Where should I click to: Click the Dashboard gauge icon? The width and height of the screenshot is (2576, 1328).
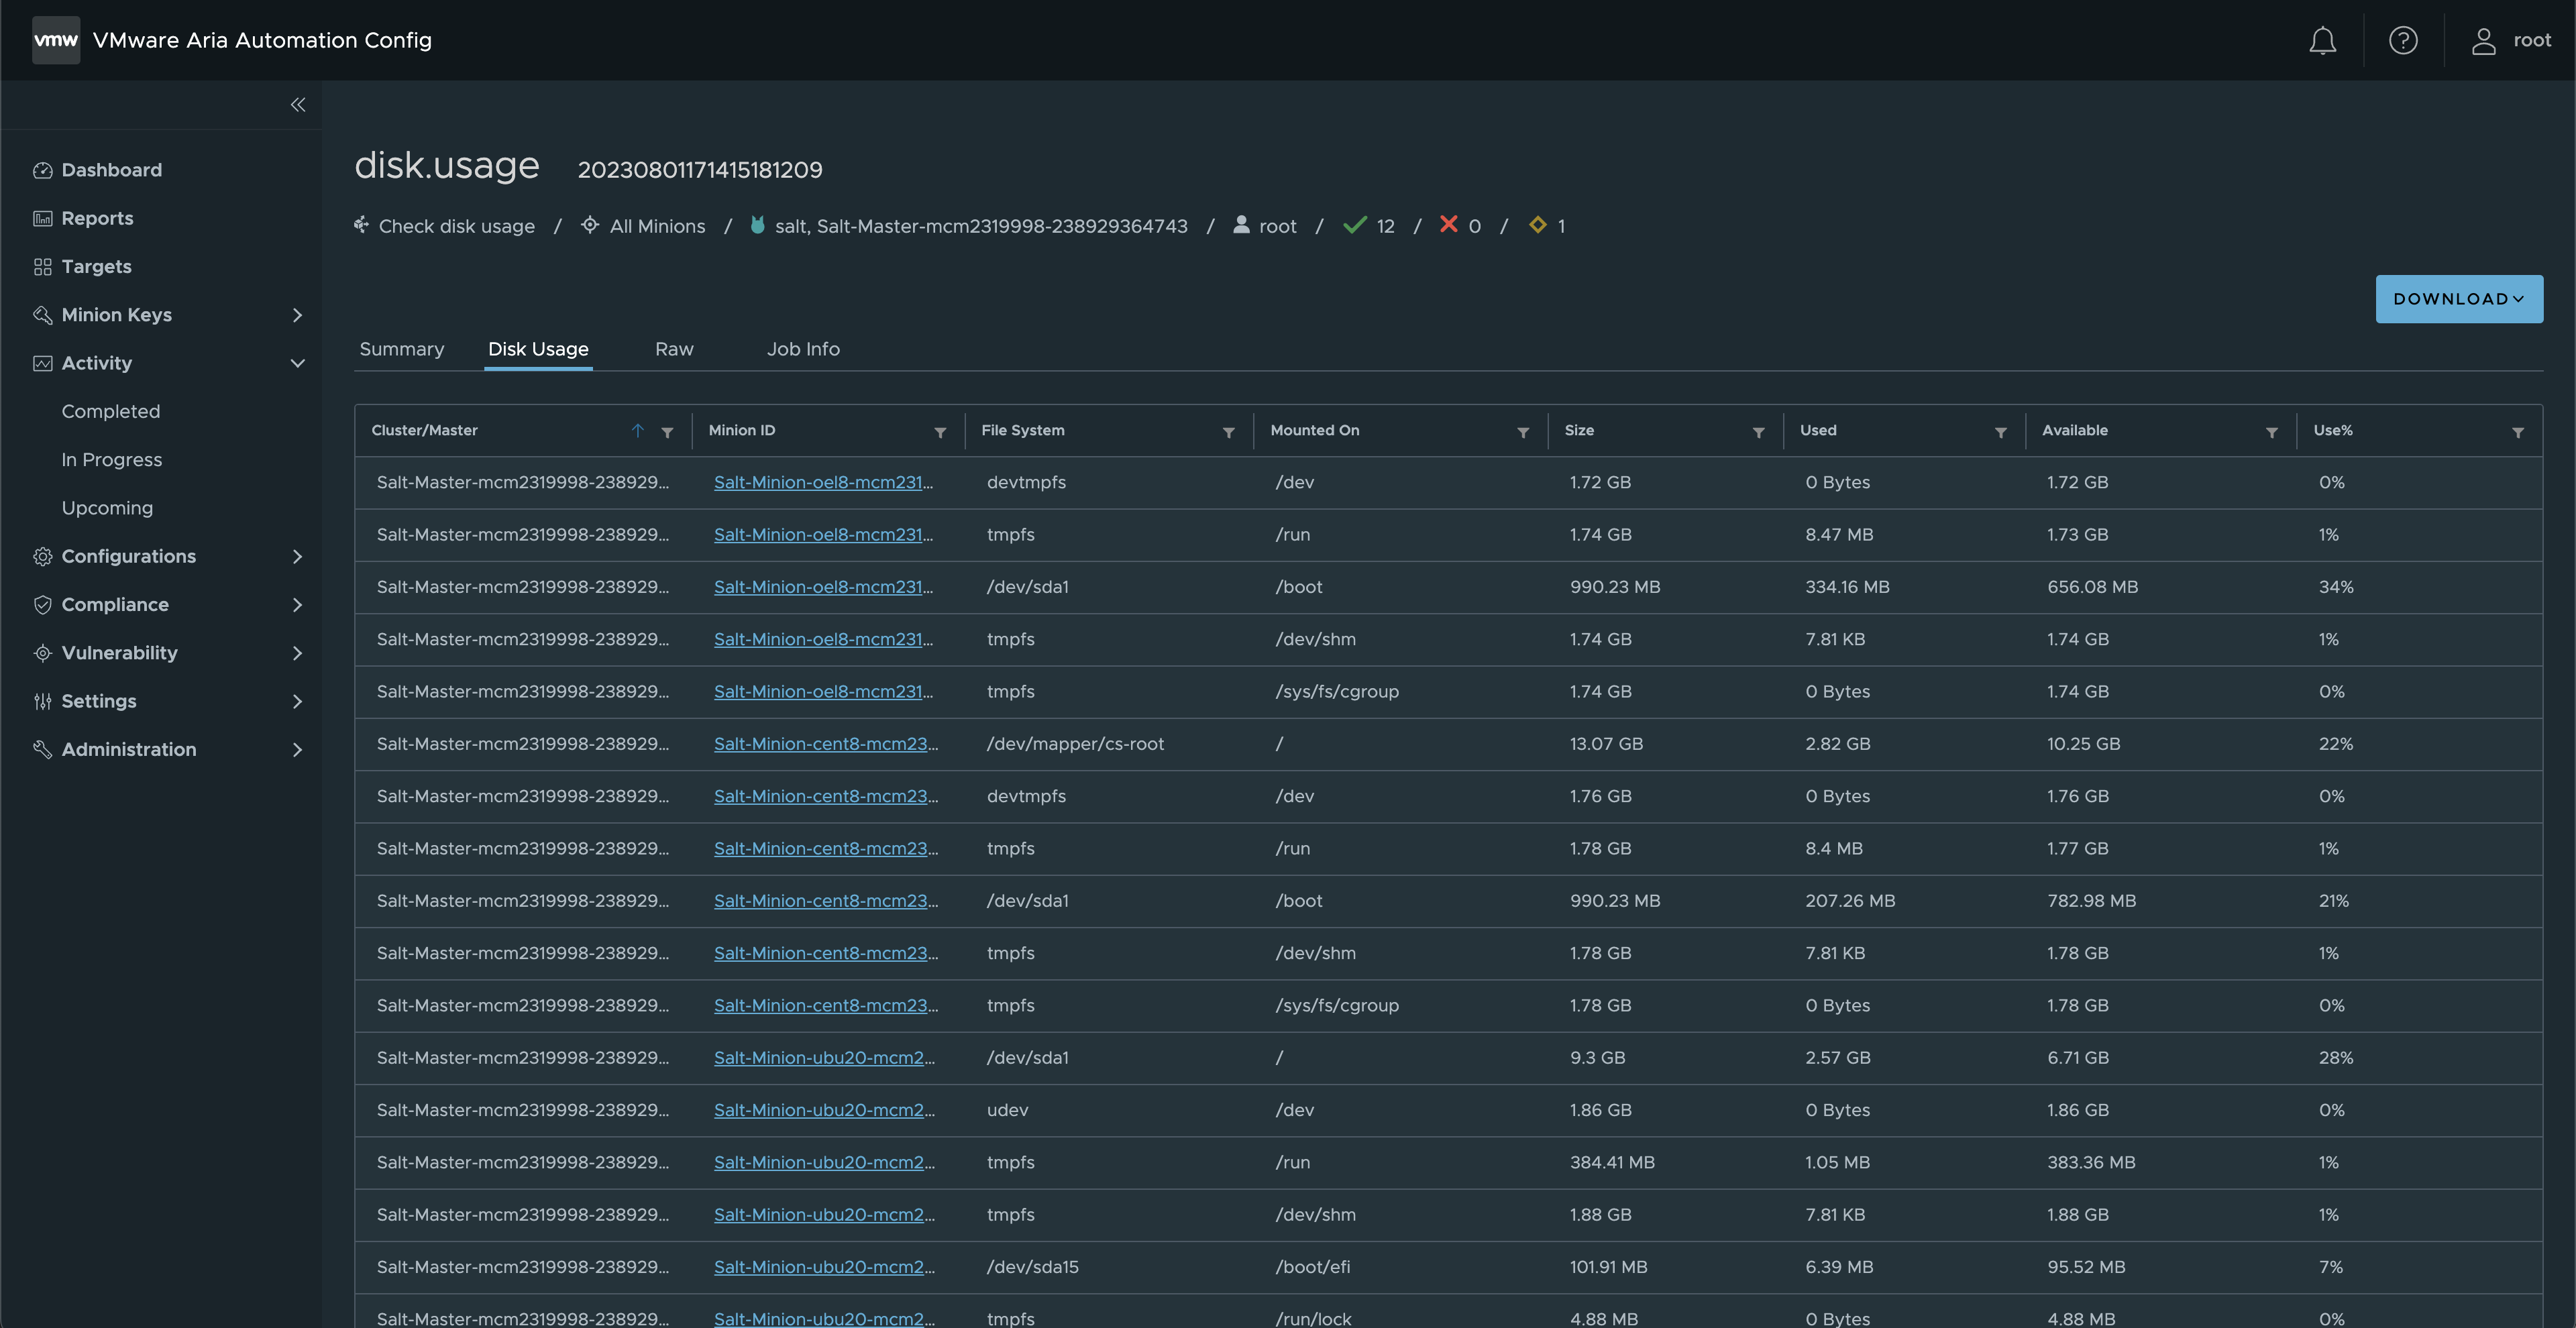point(42,170)
